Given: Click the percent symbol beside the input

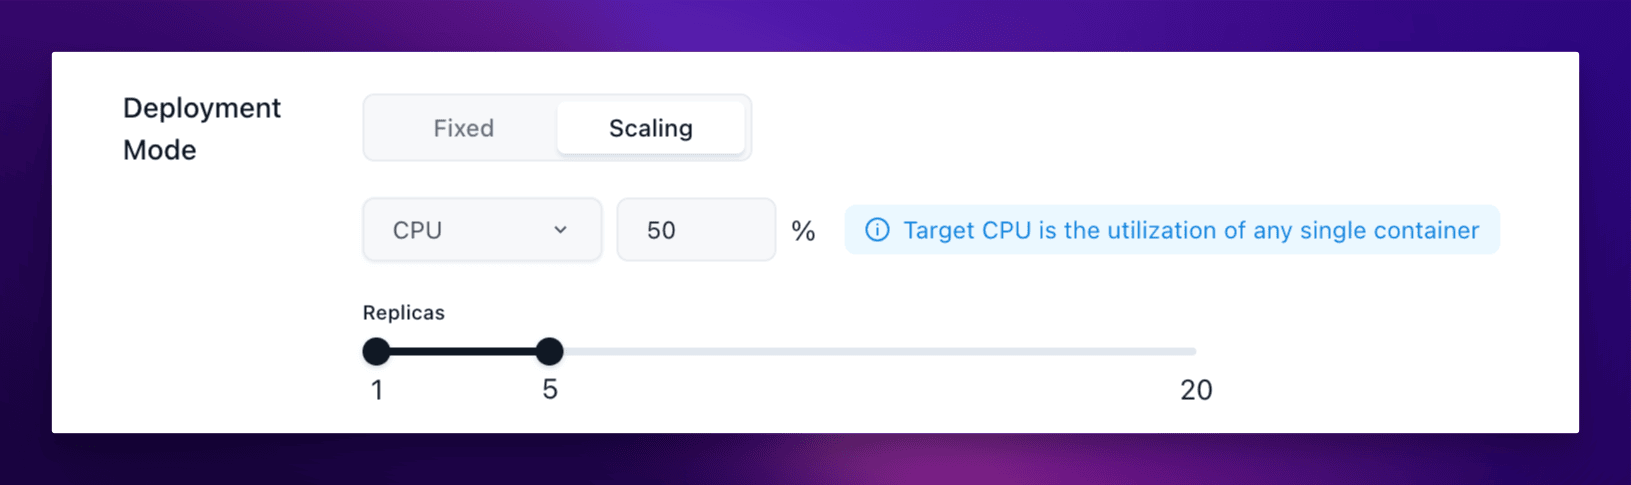Looking at the screenshot, I should pyautogui.click(x=803, y=231).
